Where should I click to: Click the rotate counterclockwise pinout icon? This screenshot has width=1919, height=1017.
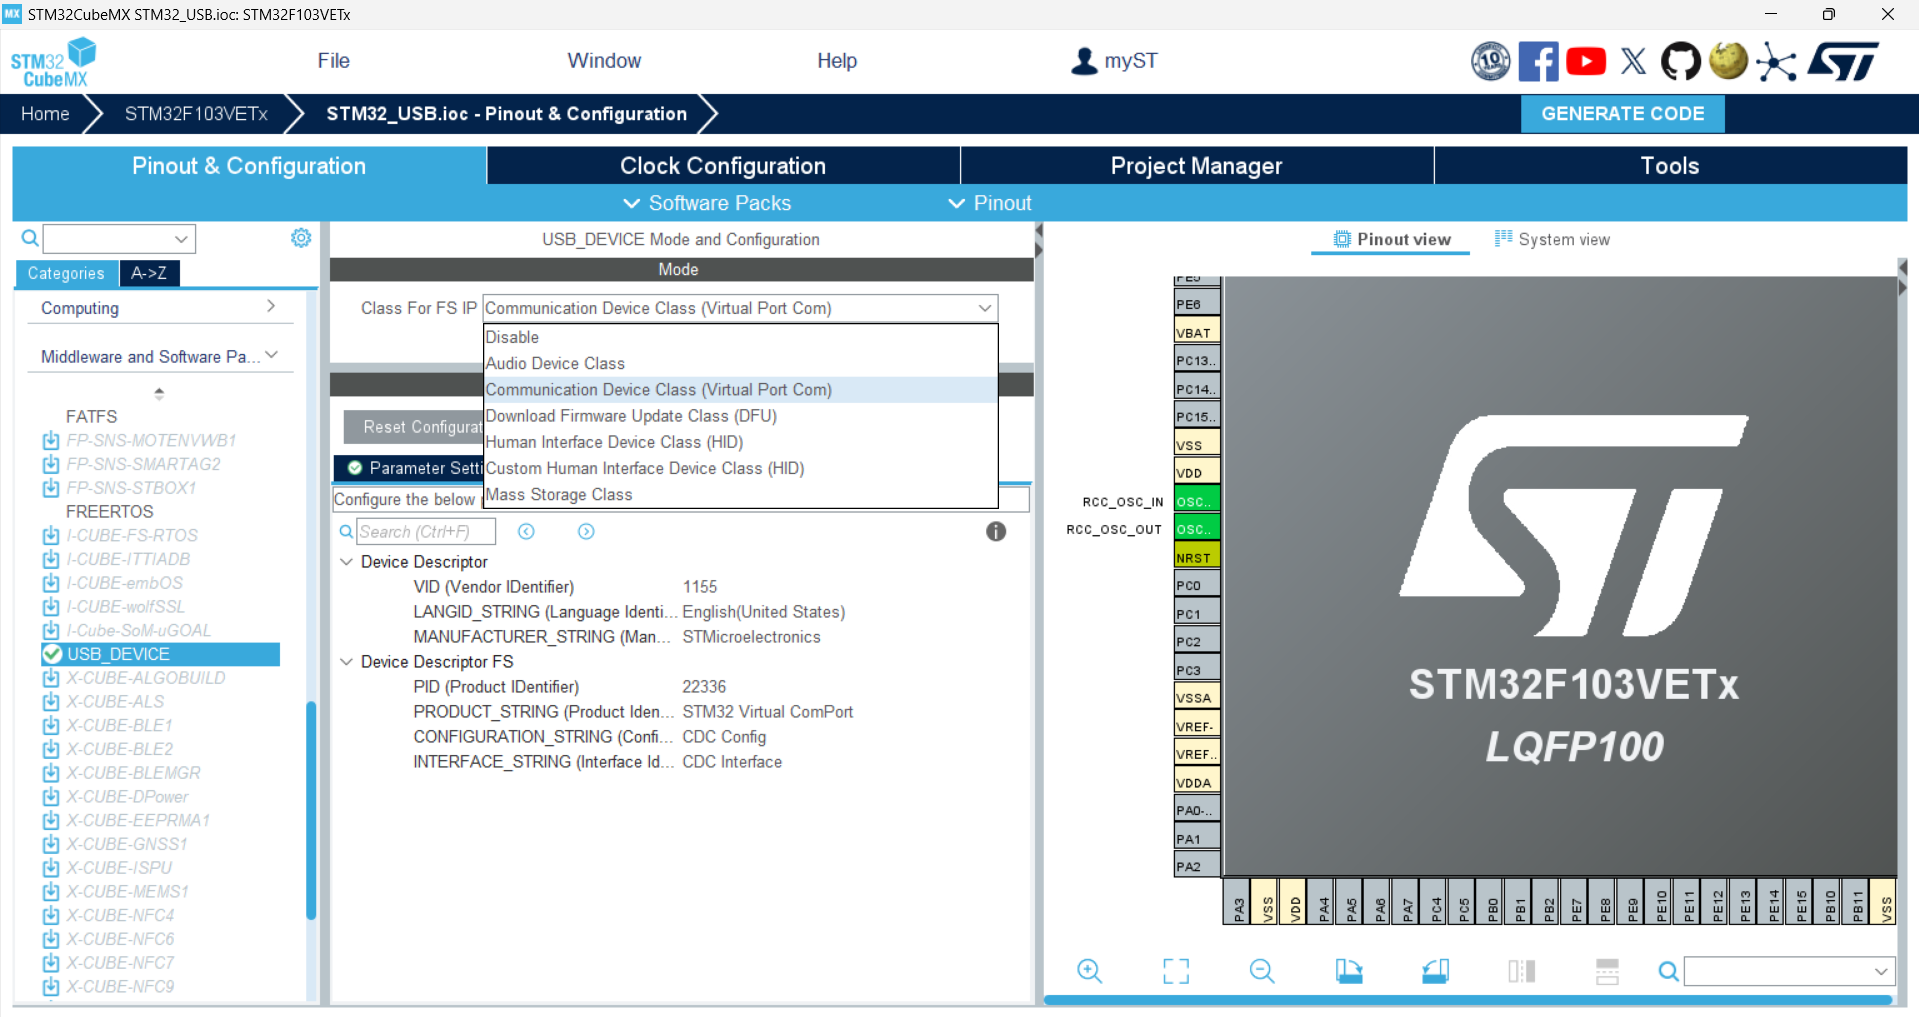pyautogui.click(x=1435, y=970)
